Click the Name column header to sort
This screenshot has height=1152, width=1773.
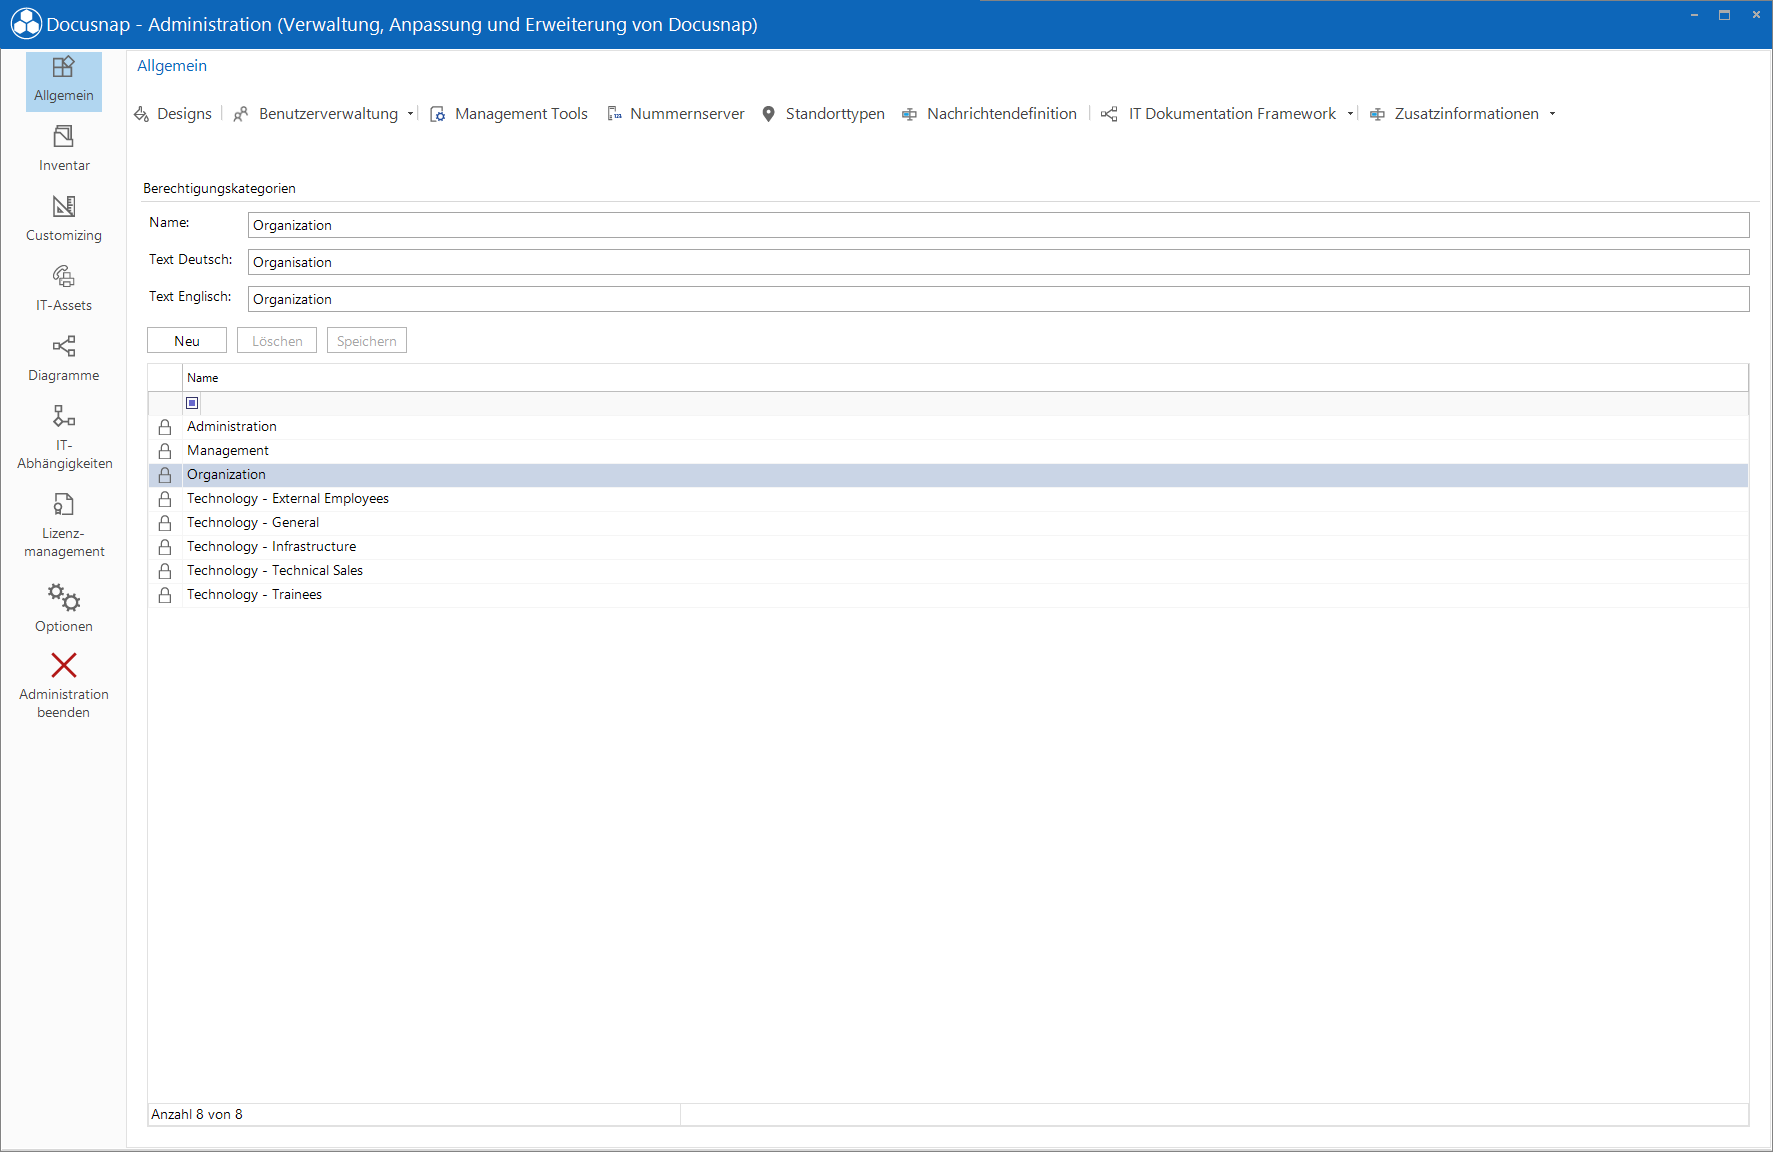(965, 378)
